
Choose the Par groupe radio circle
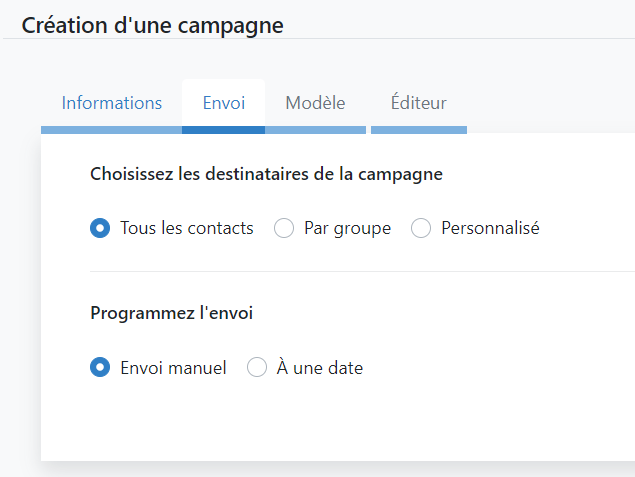tap(284, 228)
